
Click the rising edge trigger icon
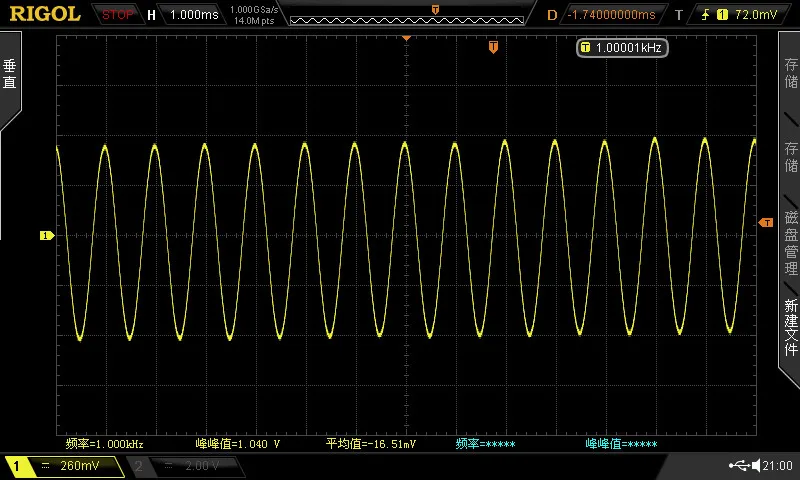pos(705,15)
